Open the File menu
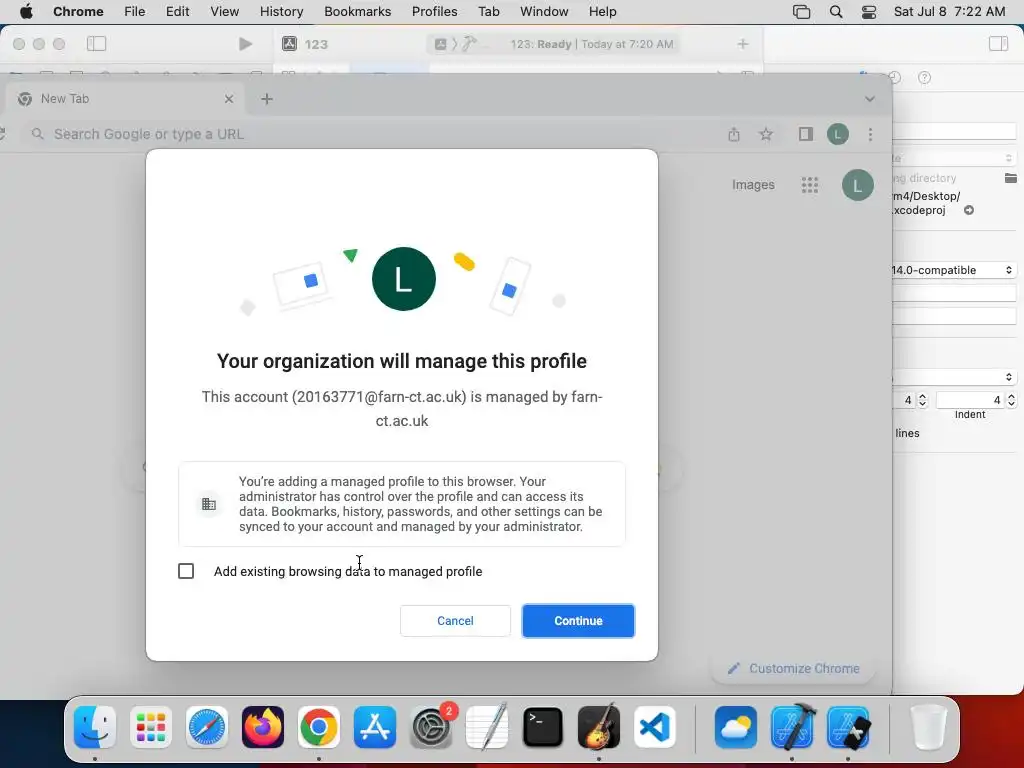 pyautogui.click(x=135, y=11)
